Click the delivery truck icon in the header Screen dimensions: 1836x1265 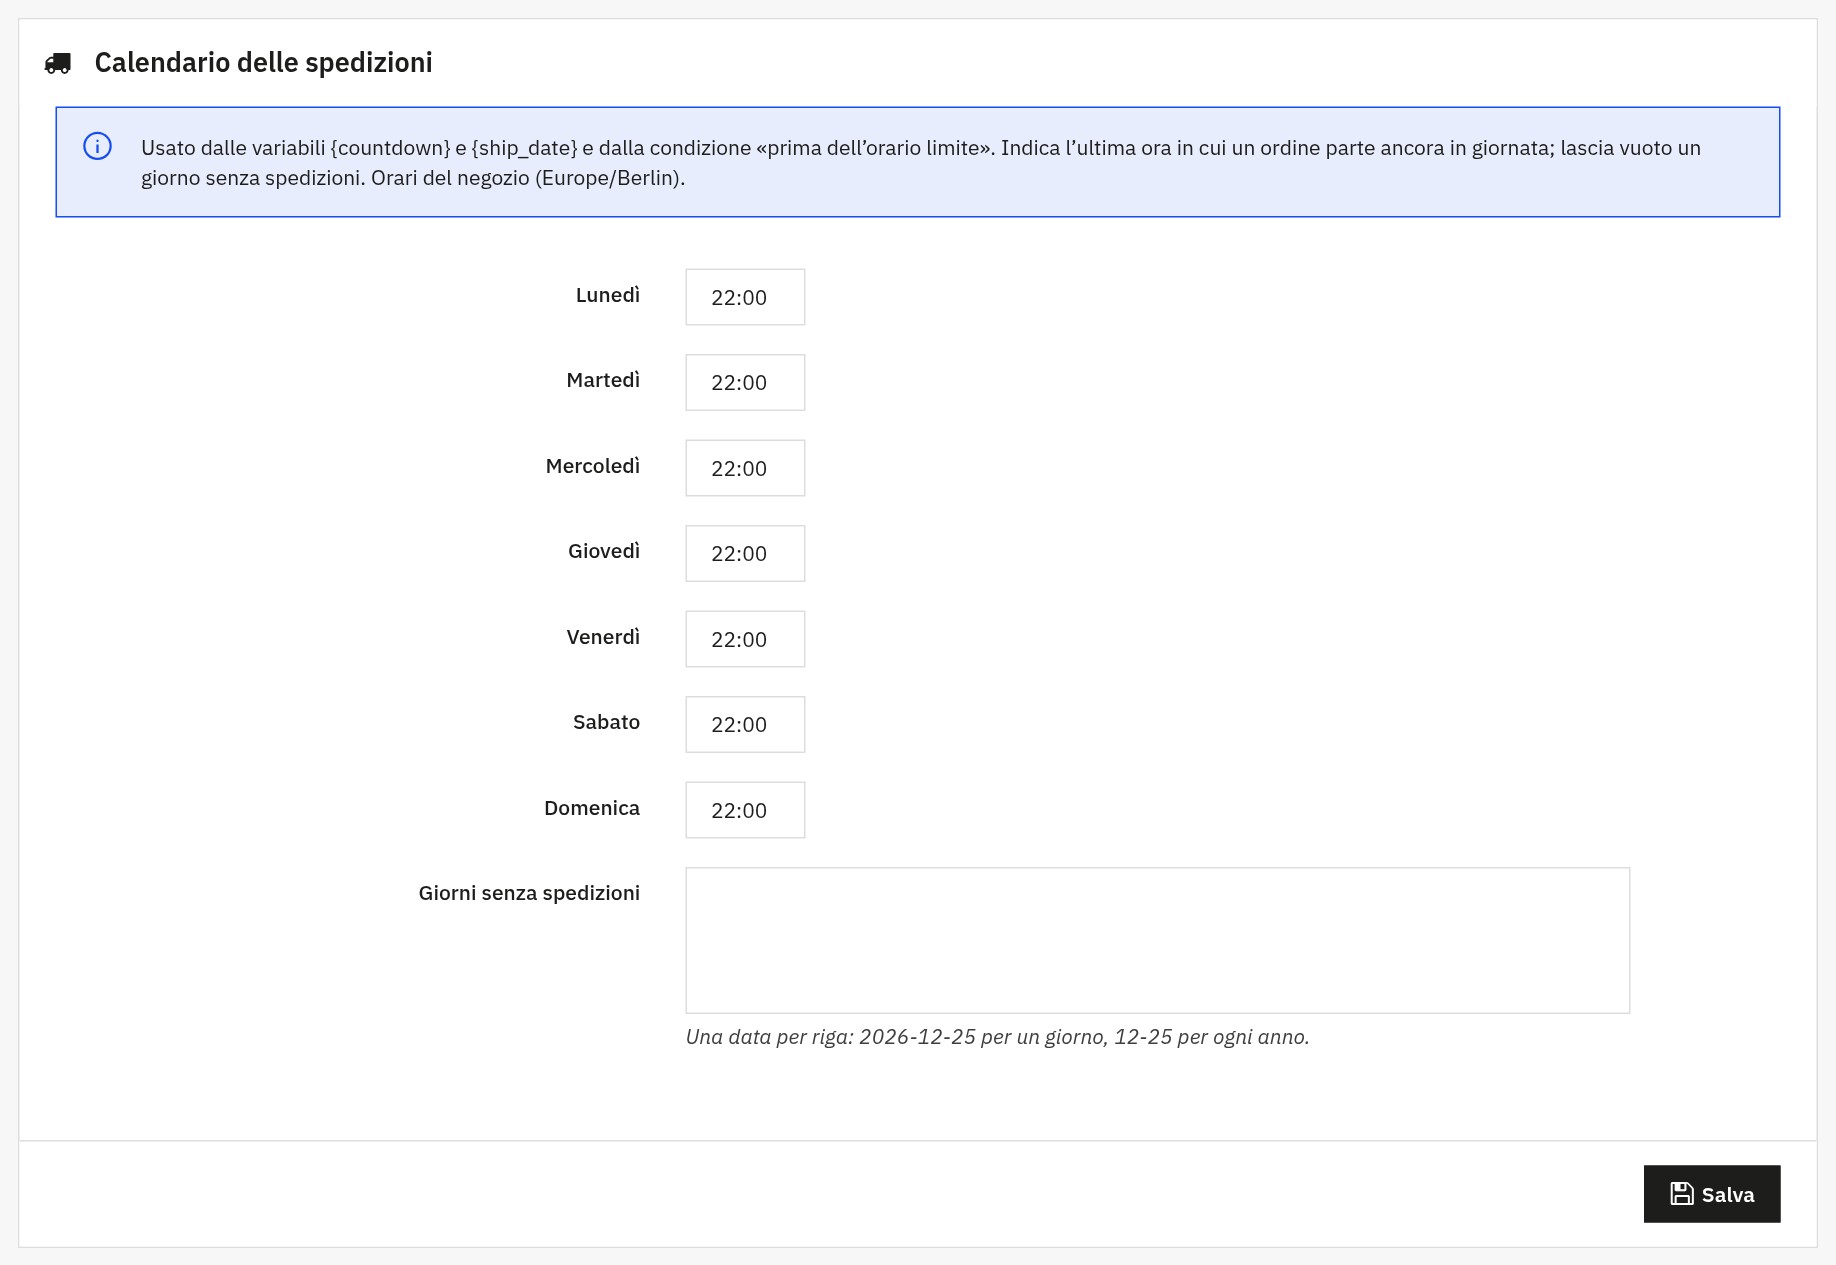[58, 63]
